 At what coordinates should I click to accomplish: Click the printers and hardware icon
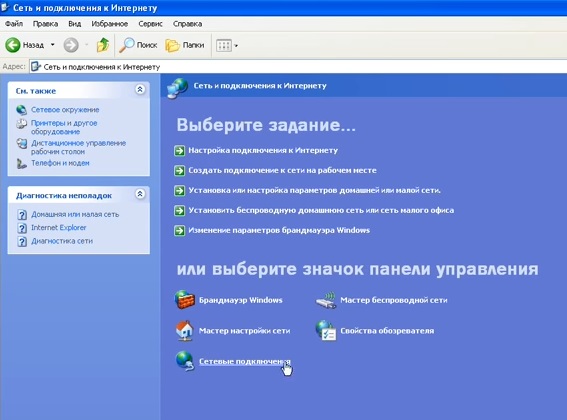click(21, 124)
